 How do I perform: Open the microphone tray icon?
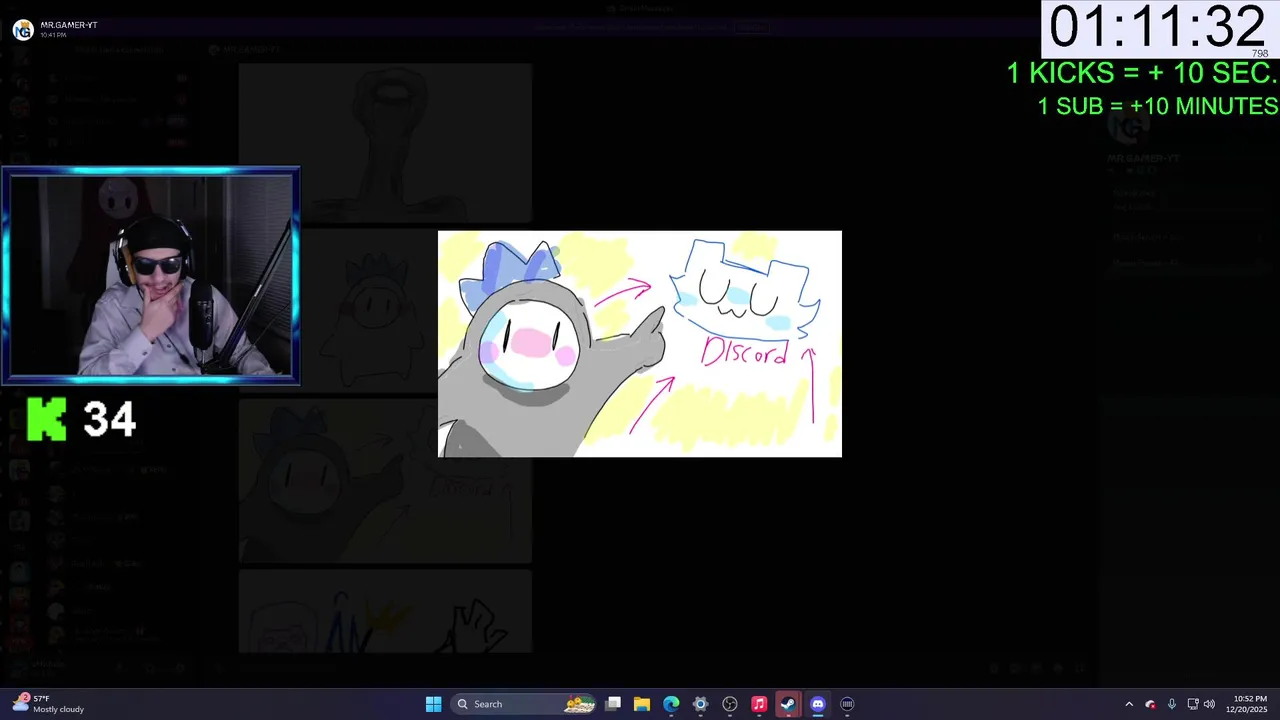1171,704
